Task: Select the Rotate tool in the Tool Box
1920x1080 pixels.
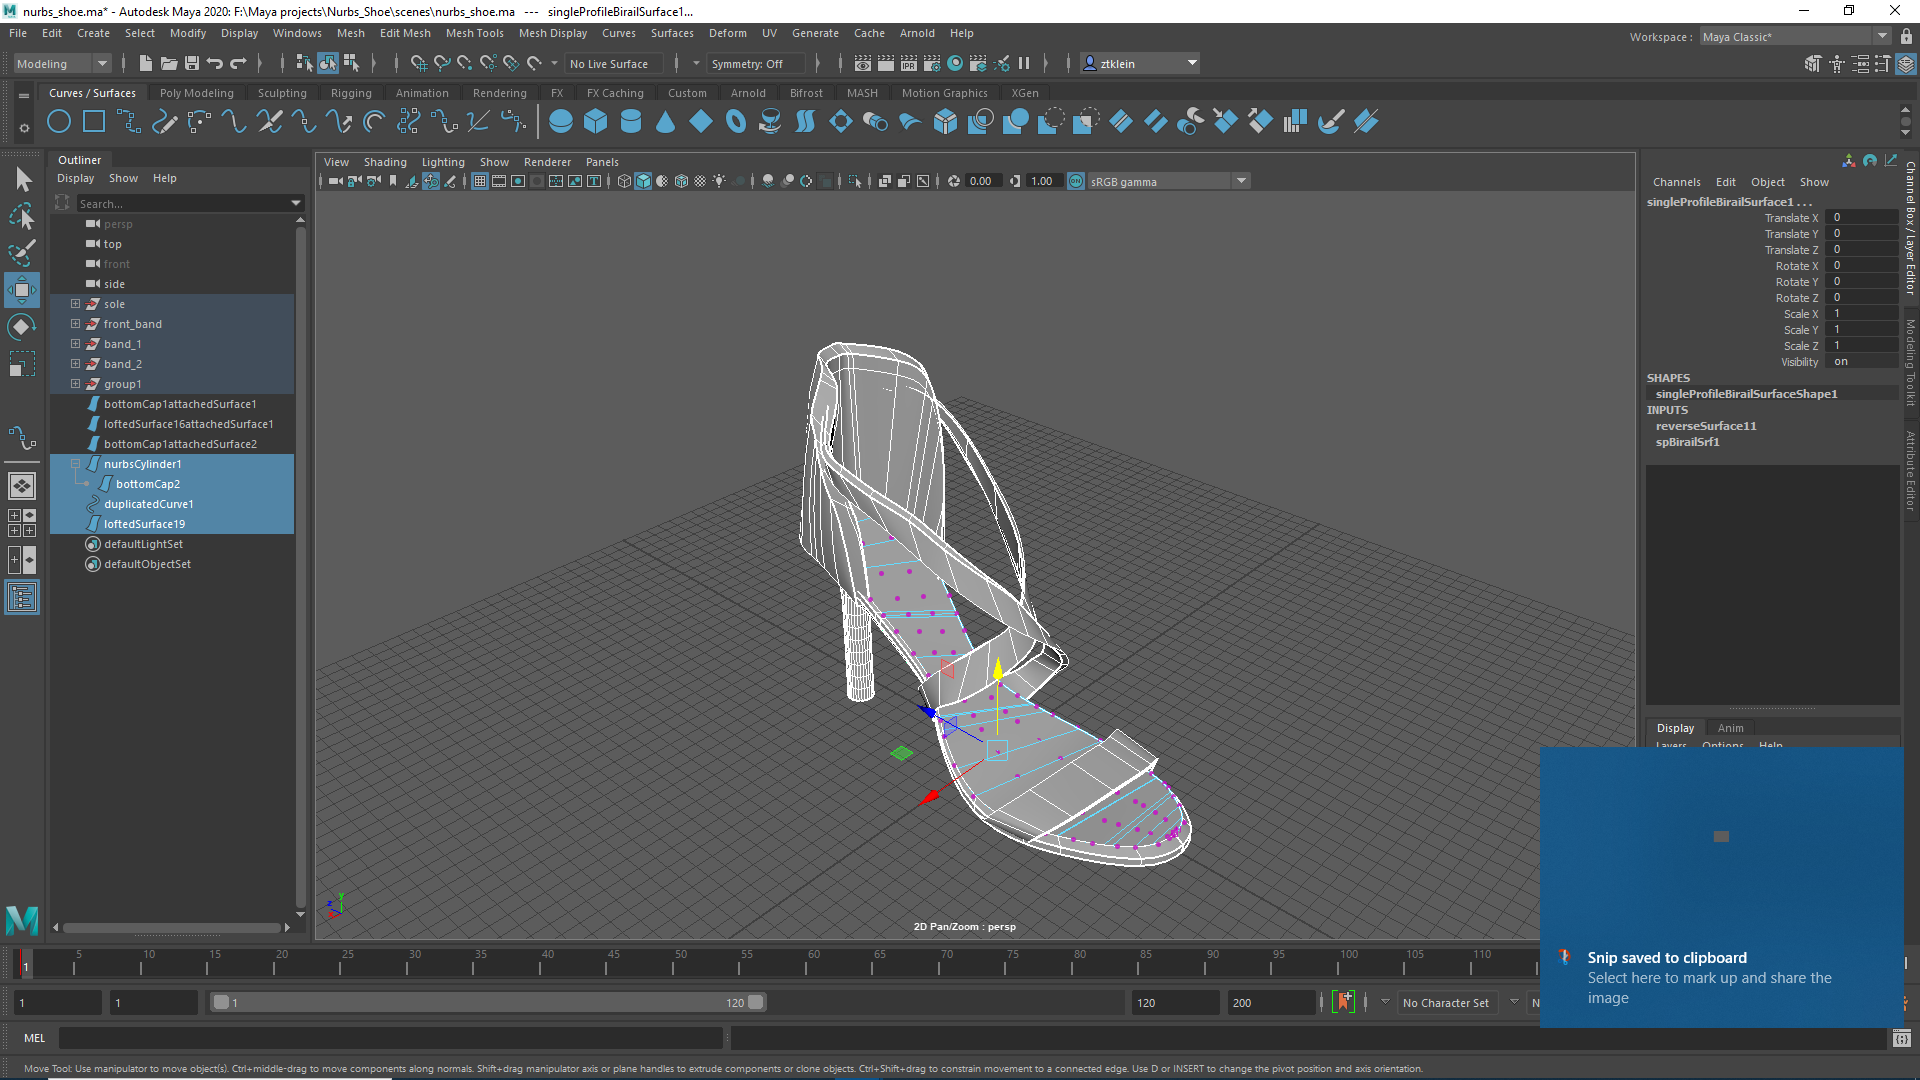Action: pyautogui.click(x=20, y=326)
